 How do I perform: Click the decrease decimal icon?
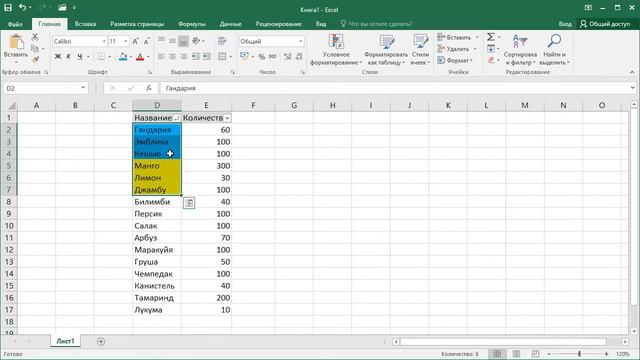tap(299, 56)
